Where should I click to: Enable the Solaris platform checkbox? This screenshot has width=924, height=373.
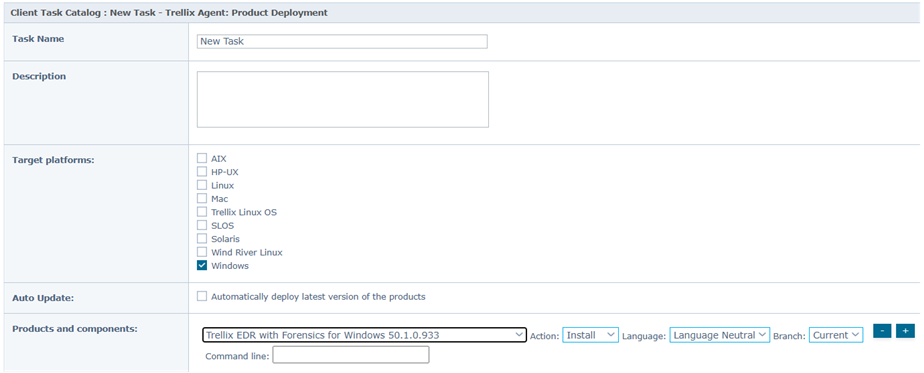coord(202,239)
